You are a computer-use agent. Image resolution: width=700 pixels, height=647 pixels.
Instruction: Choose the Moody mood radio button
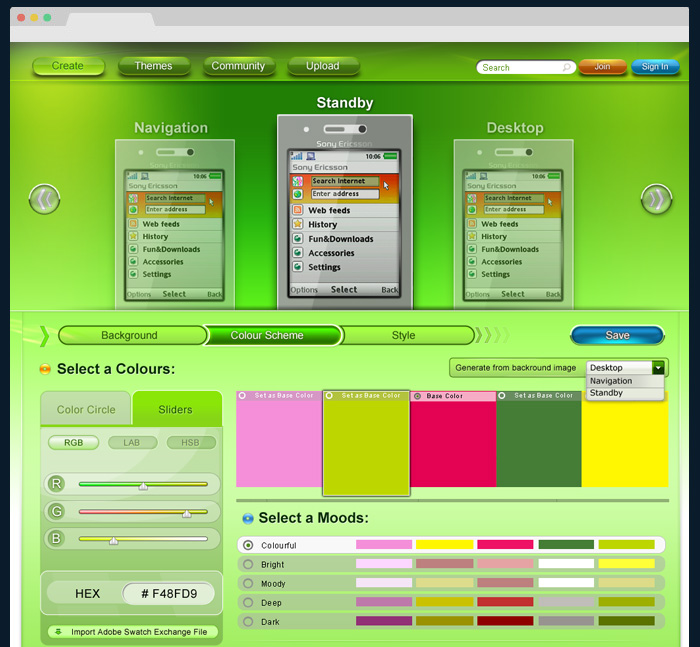click(248, 584)
